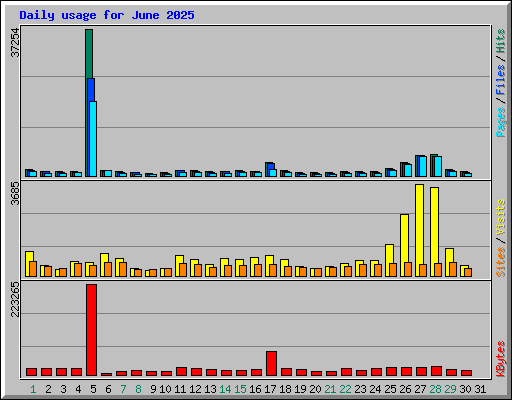Click the yellow visits bar for day 6

[x=104, y=258]
